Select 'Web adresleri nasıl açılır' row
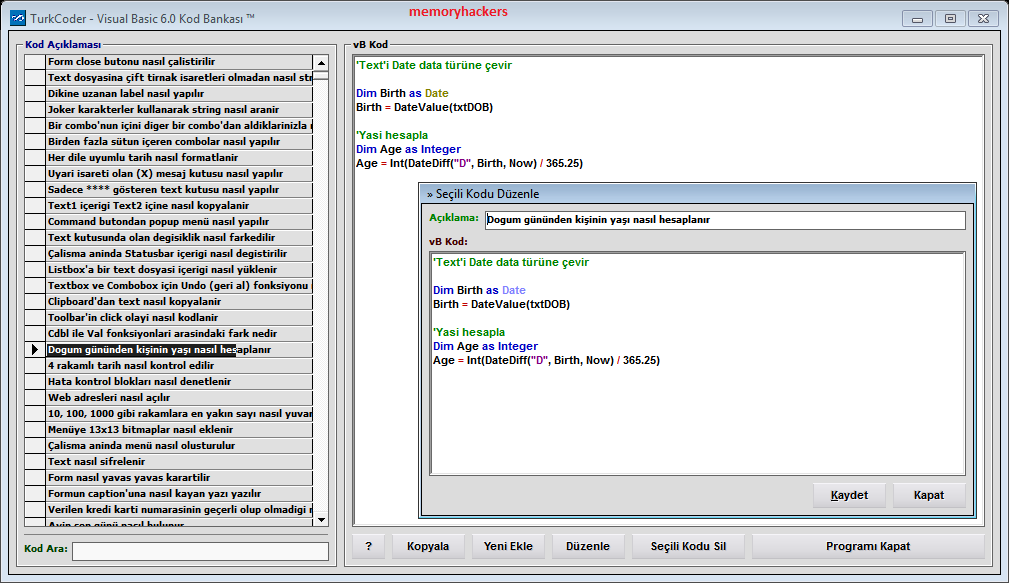The width and height of the screenshot is (1009, 583). point(179,398)
